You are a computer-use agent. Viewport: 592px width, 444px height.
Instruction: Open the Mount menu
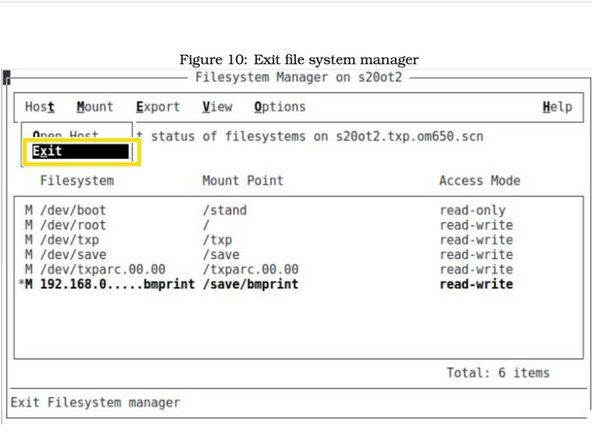(x=95, y=107)
